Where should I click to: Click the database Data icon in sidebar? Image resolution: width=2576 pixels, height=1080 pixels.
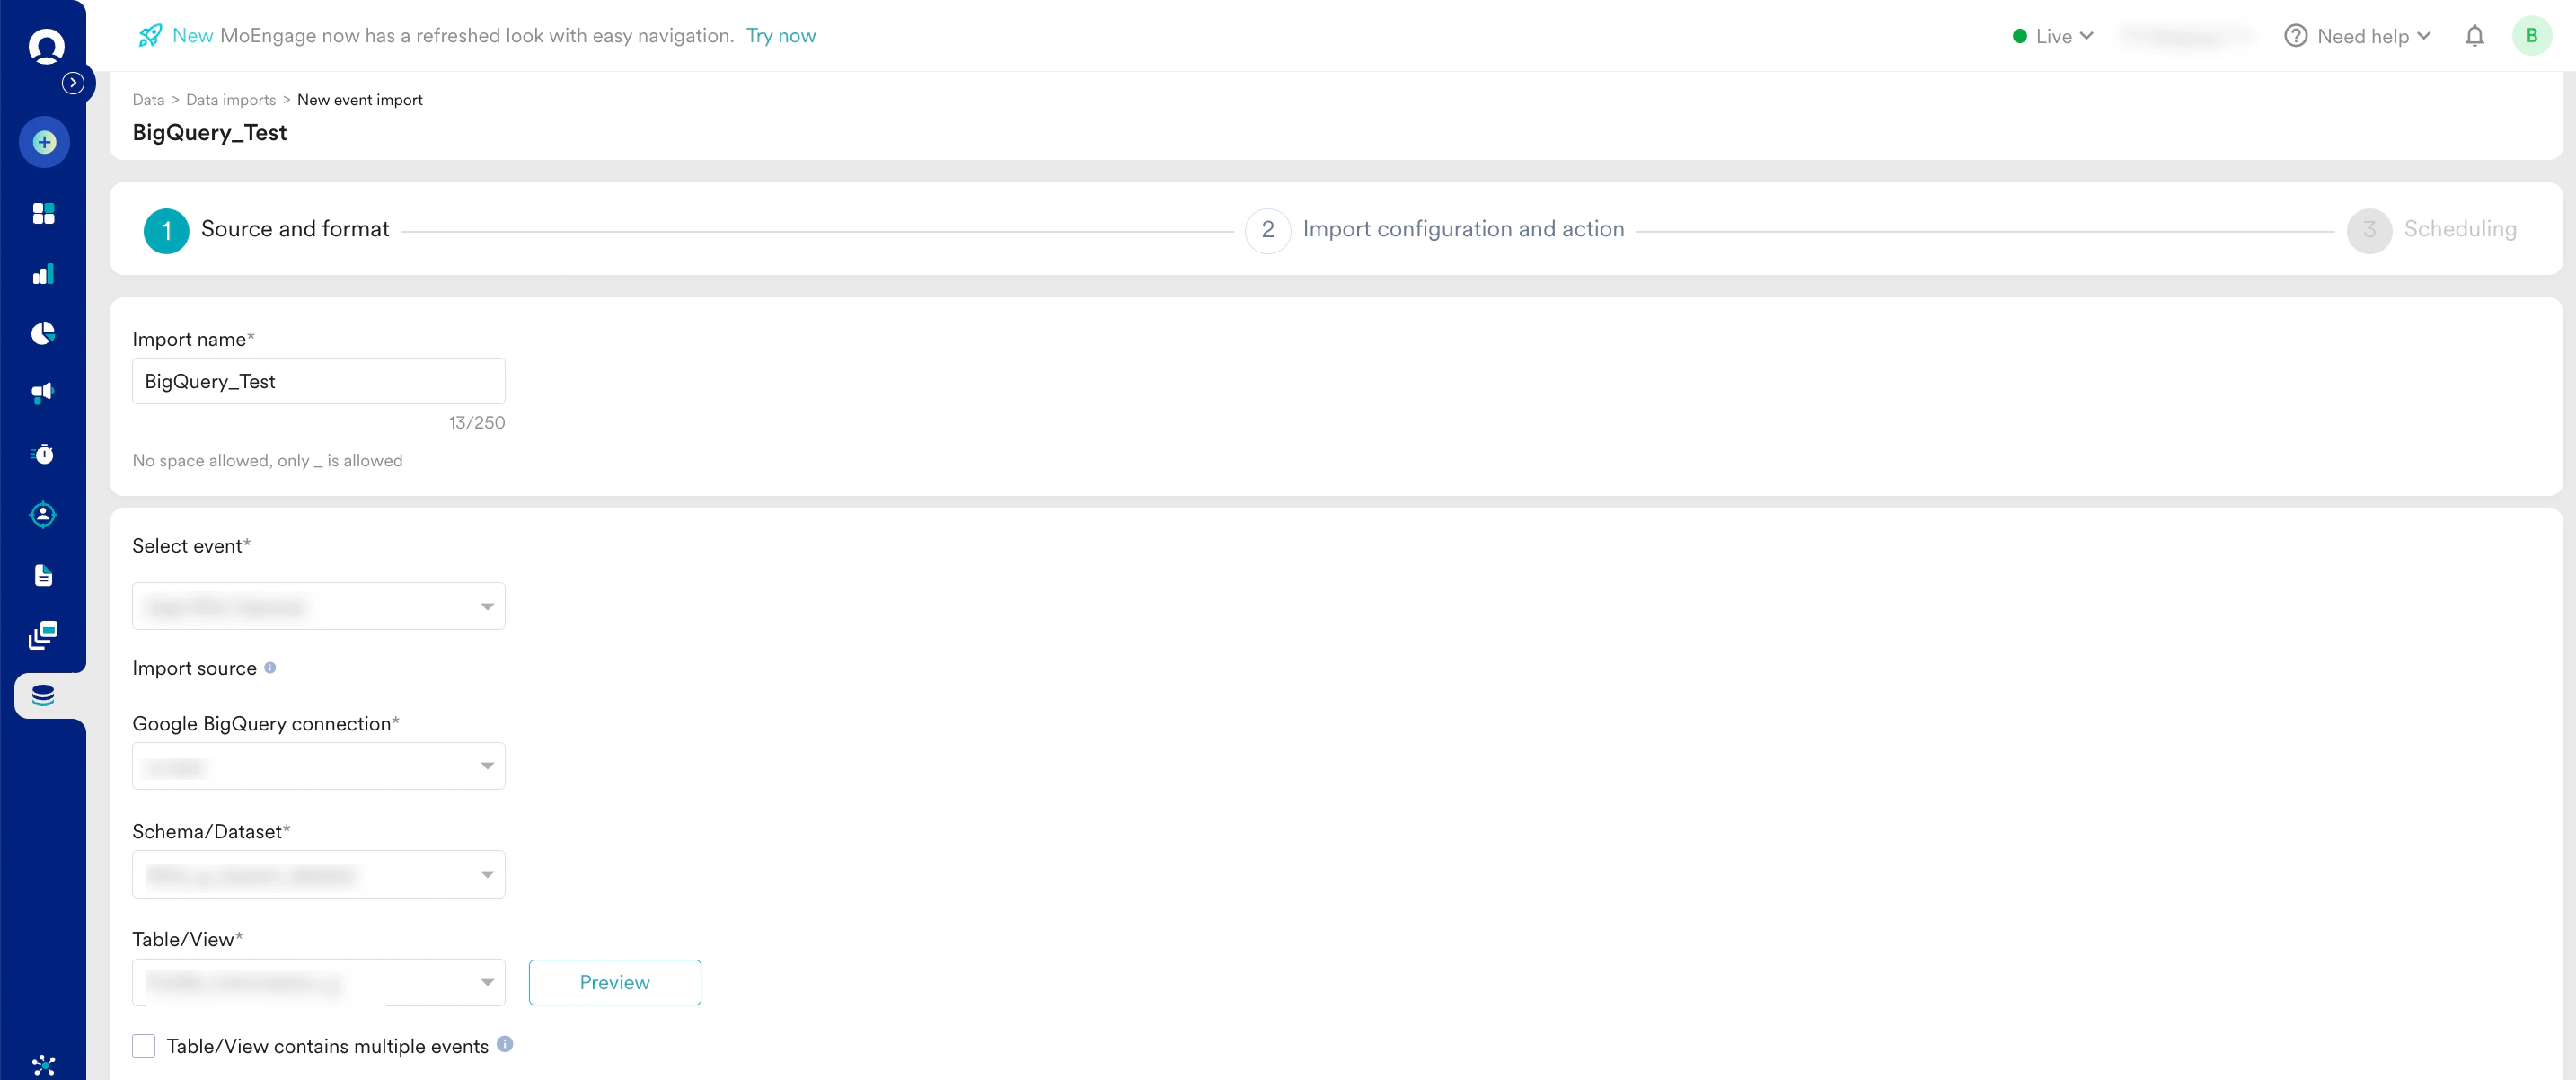tap(43, 695)
